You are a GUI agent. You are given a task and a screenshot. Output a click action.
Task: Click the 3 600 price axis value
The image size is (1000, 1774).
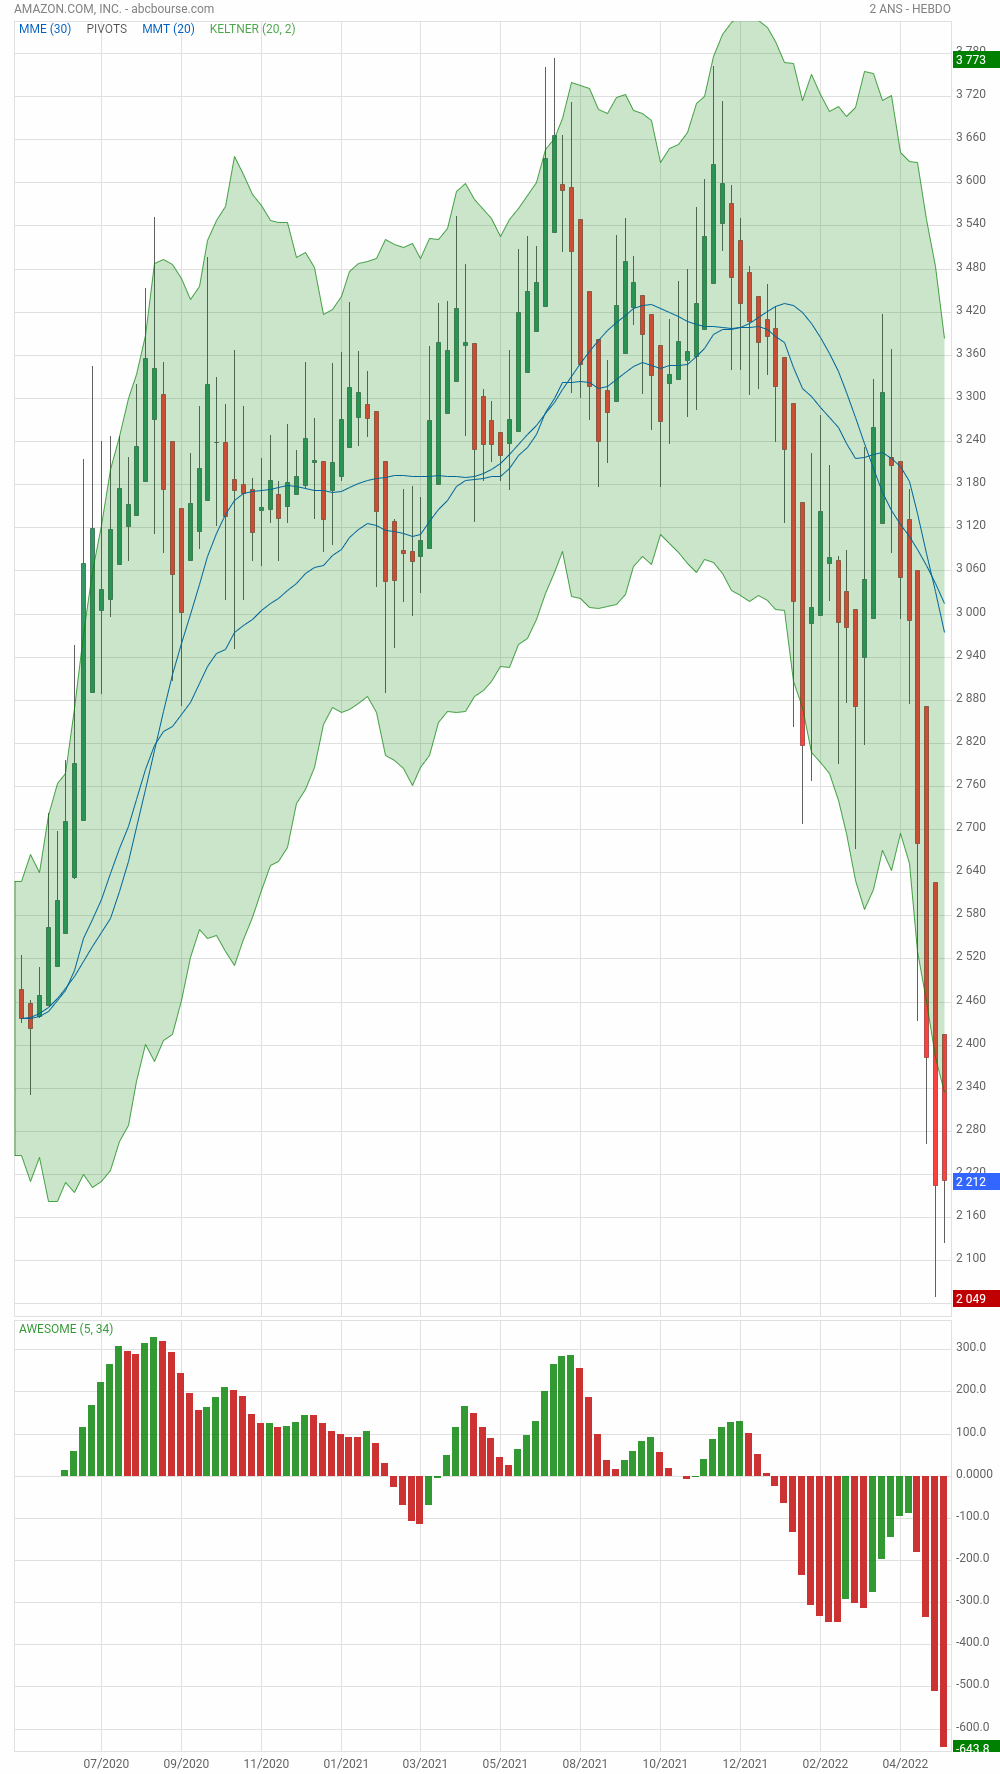pos(971,180)
